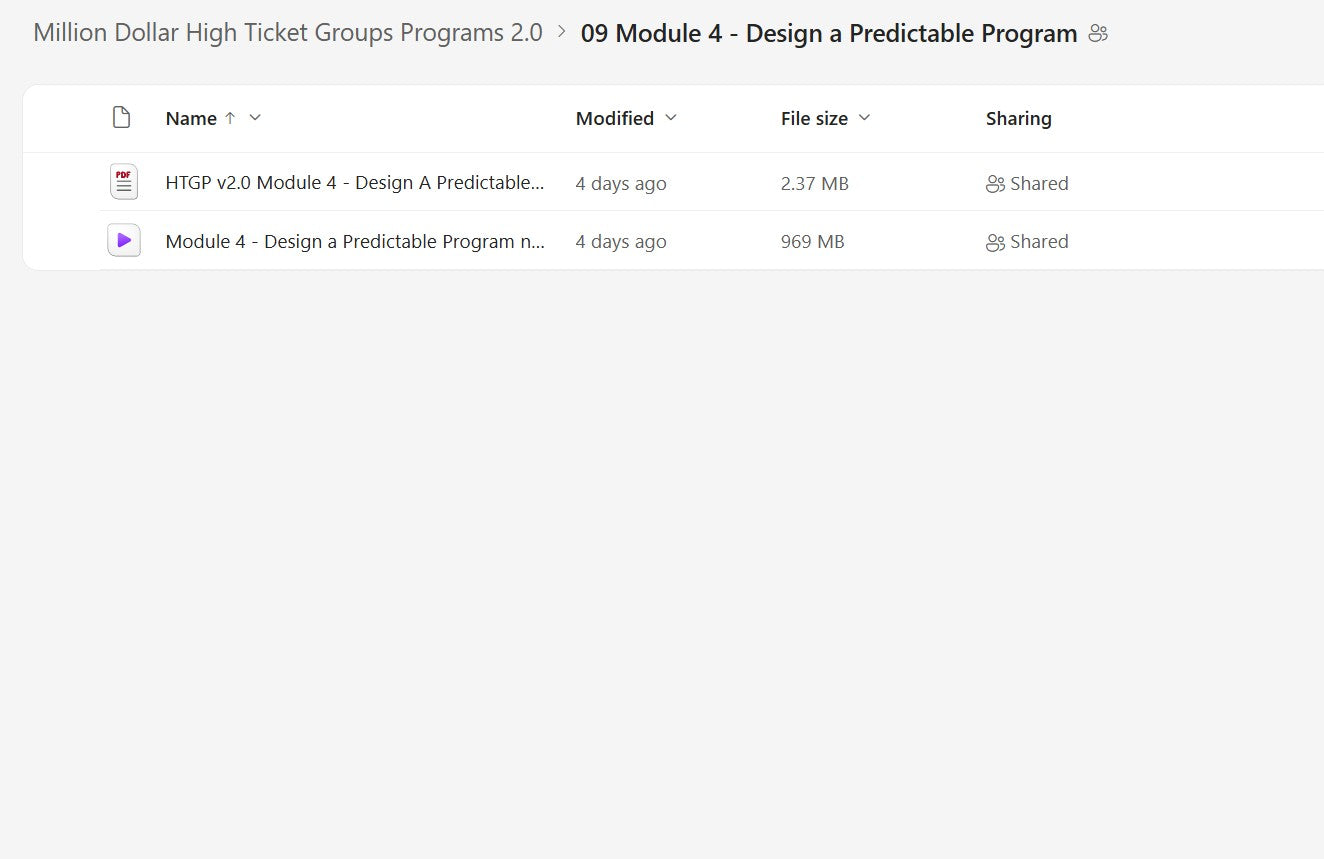The width and height of the screenshot is (1324, 859).
Task: Go to Million Dollar High Ticket Groups breadcrumb
Action: (288, 33)
